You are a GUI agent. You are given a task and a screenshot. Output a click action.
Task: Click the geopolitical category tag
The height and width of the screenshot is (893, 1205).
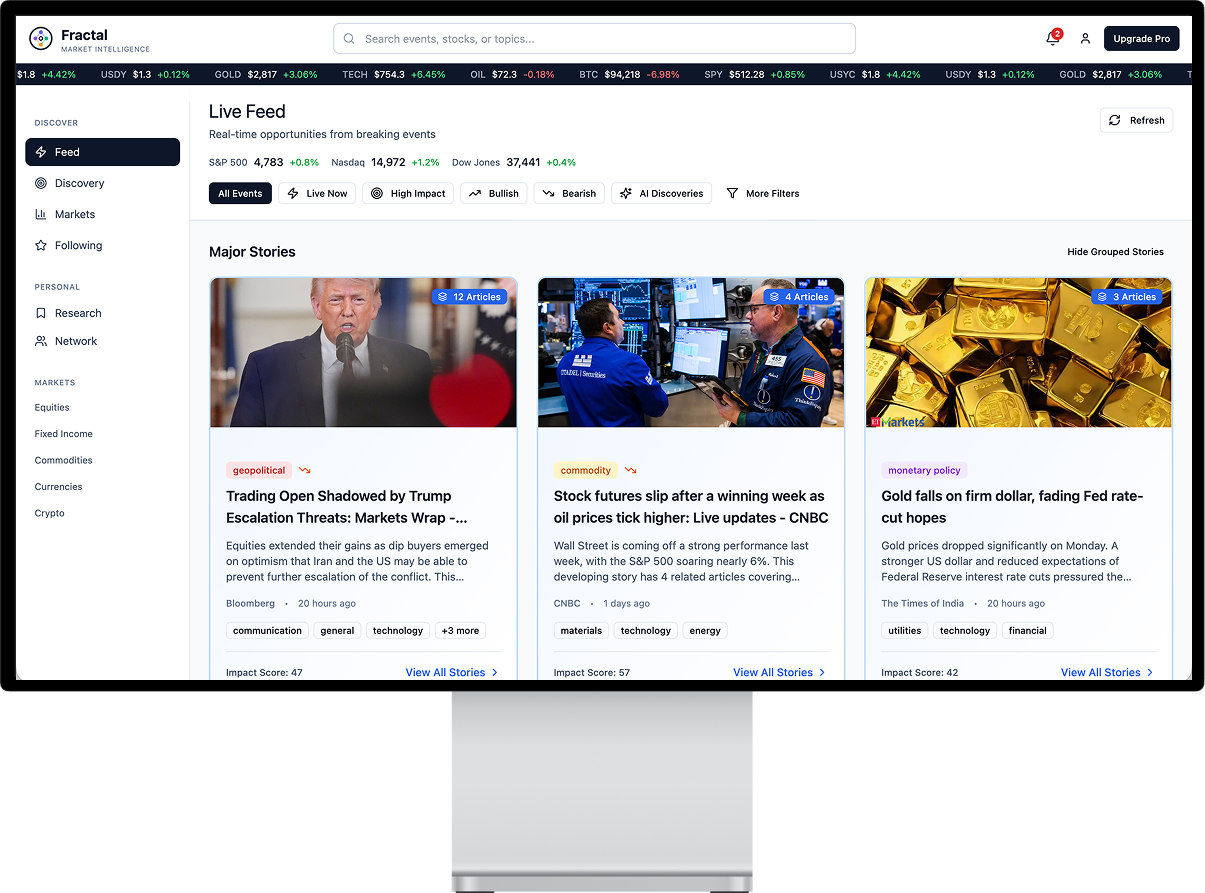pos(259,470)
